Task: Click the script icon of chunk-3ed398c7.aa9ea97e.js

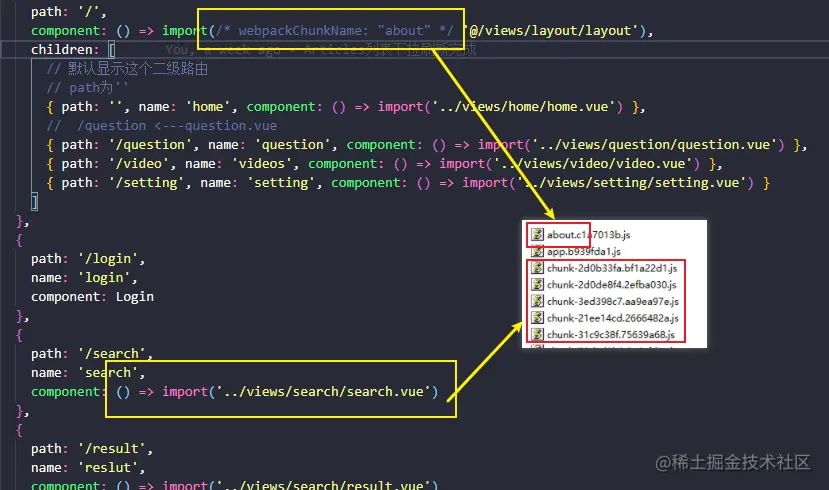Action: pos(537,301)
